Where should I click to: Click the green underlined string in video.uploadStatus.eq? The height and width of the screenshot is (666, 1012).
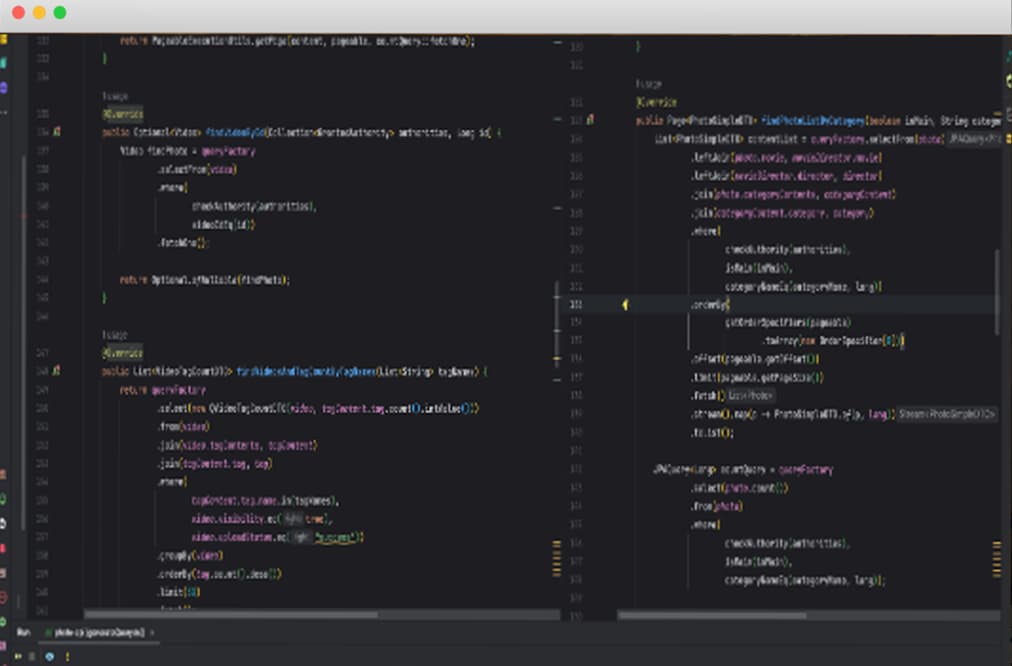[x=335, y=538]
